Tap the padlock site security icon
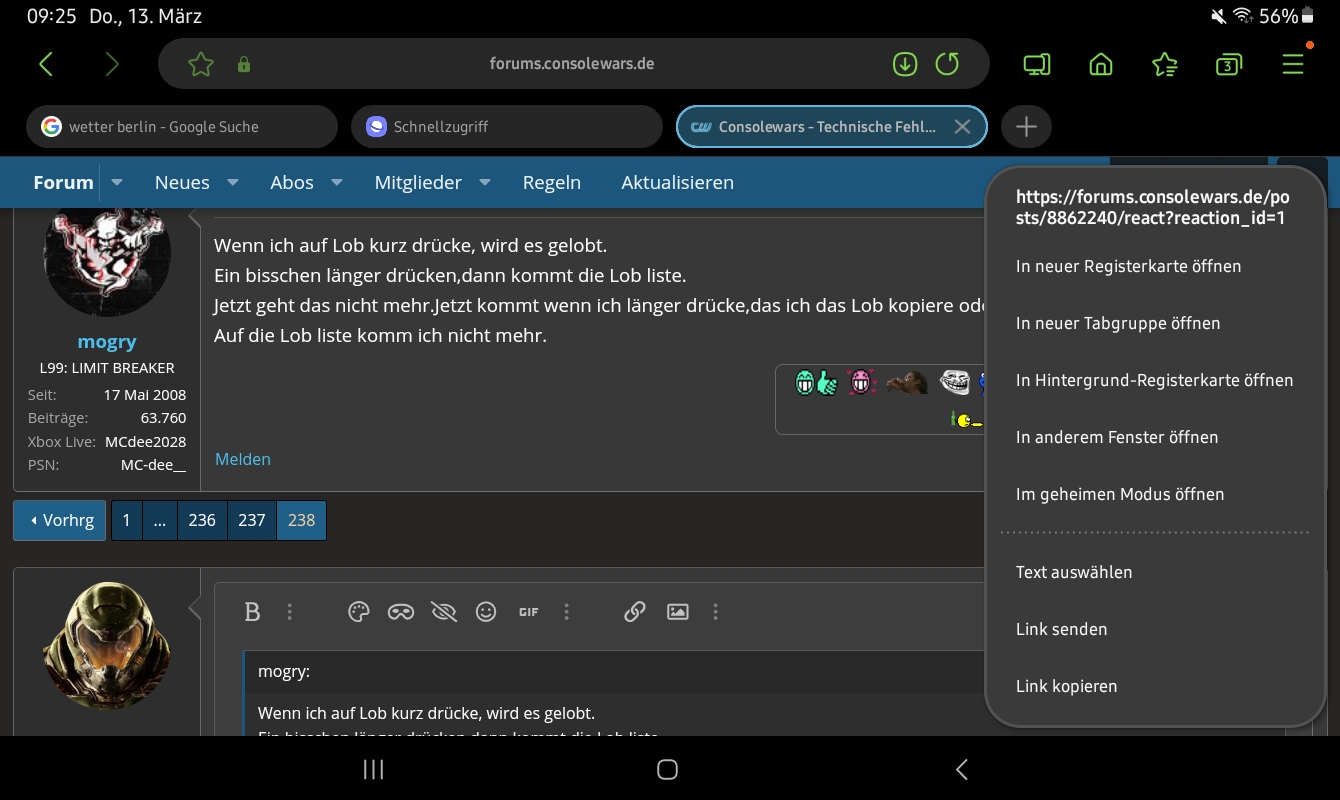The image size is (1340, 800). pyautogui.click(x=243, y=65)
